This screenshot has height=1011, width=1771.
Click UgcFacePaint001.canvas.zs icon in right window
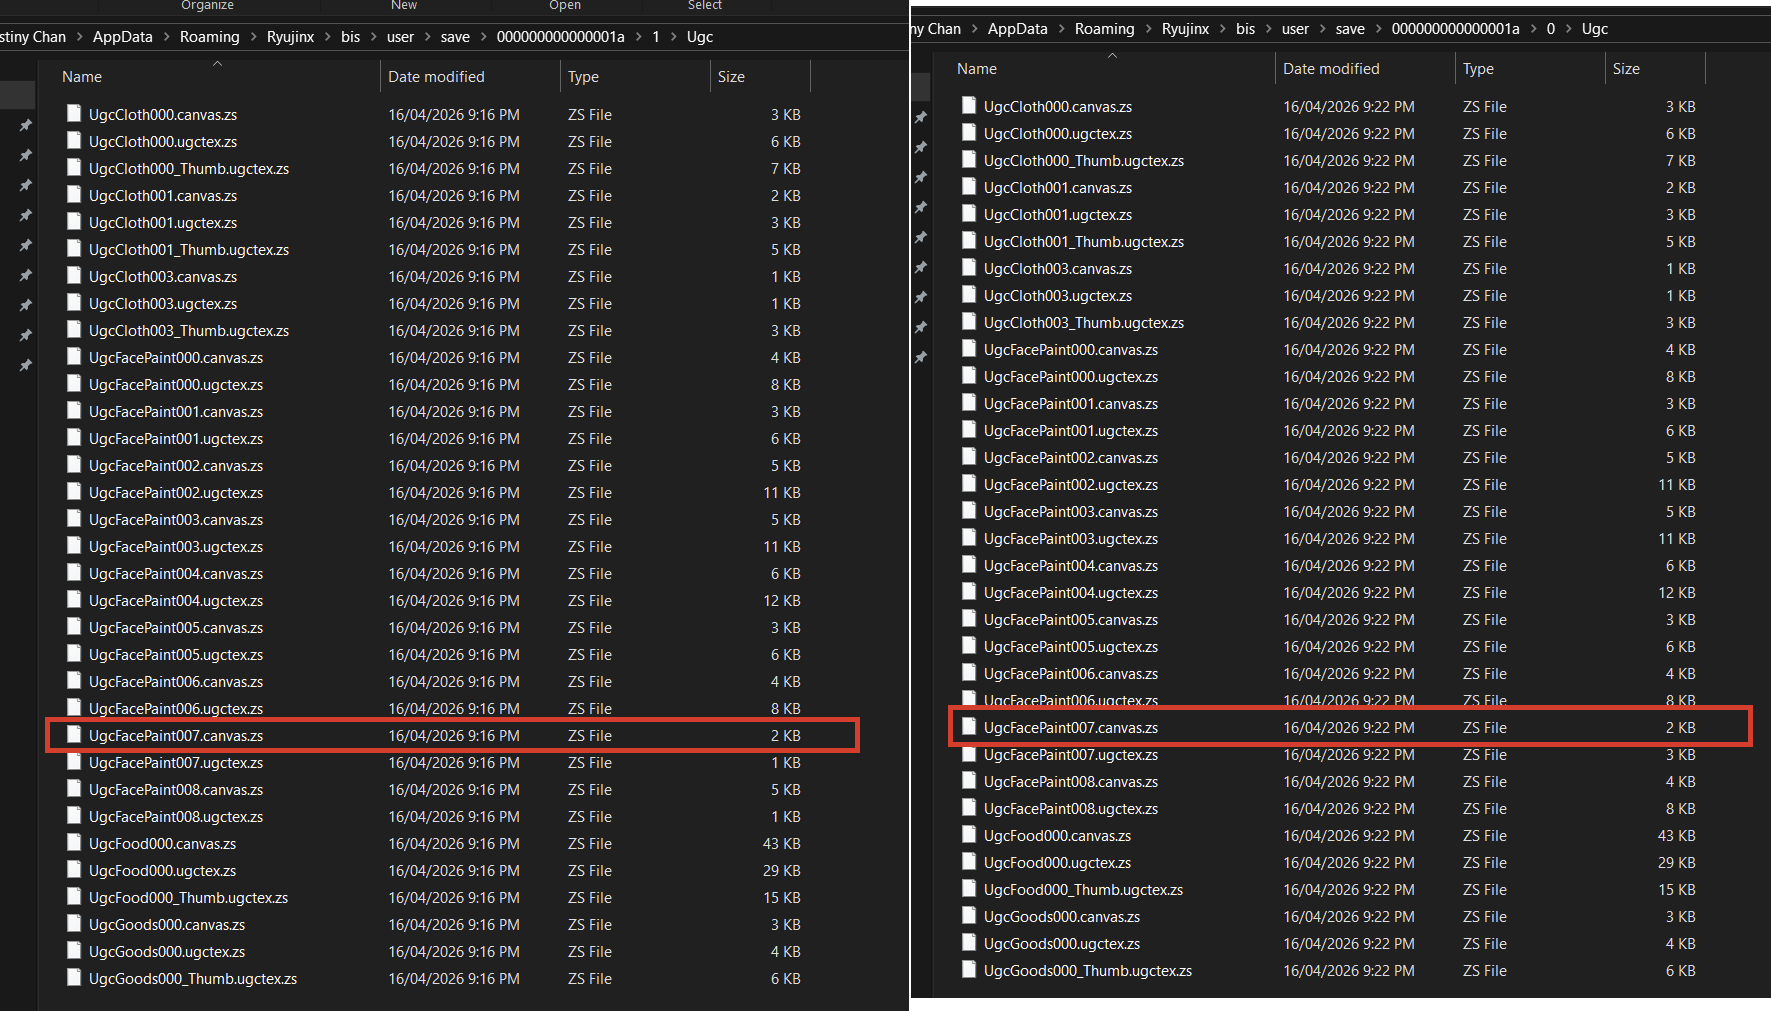coord(969,402)
